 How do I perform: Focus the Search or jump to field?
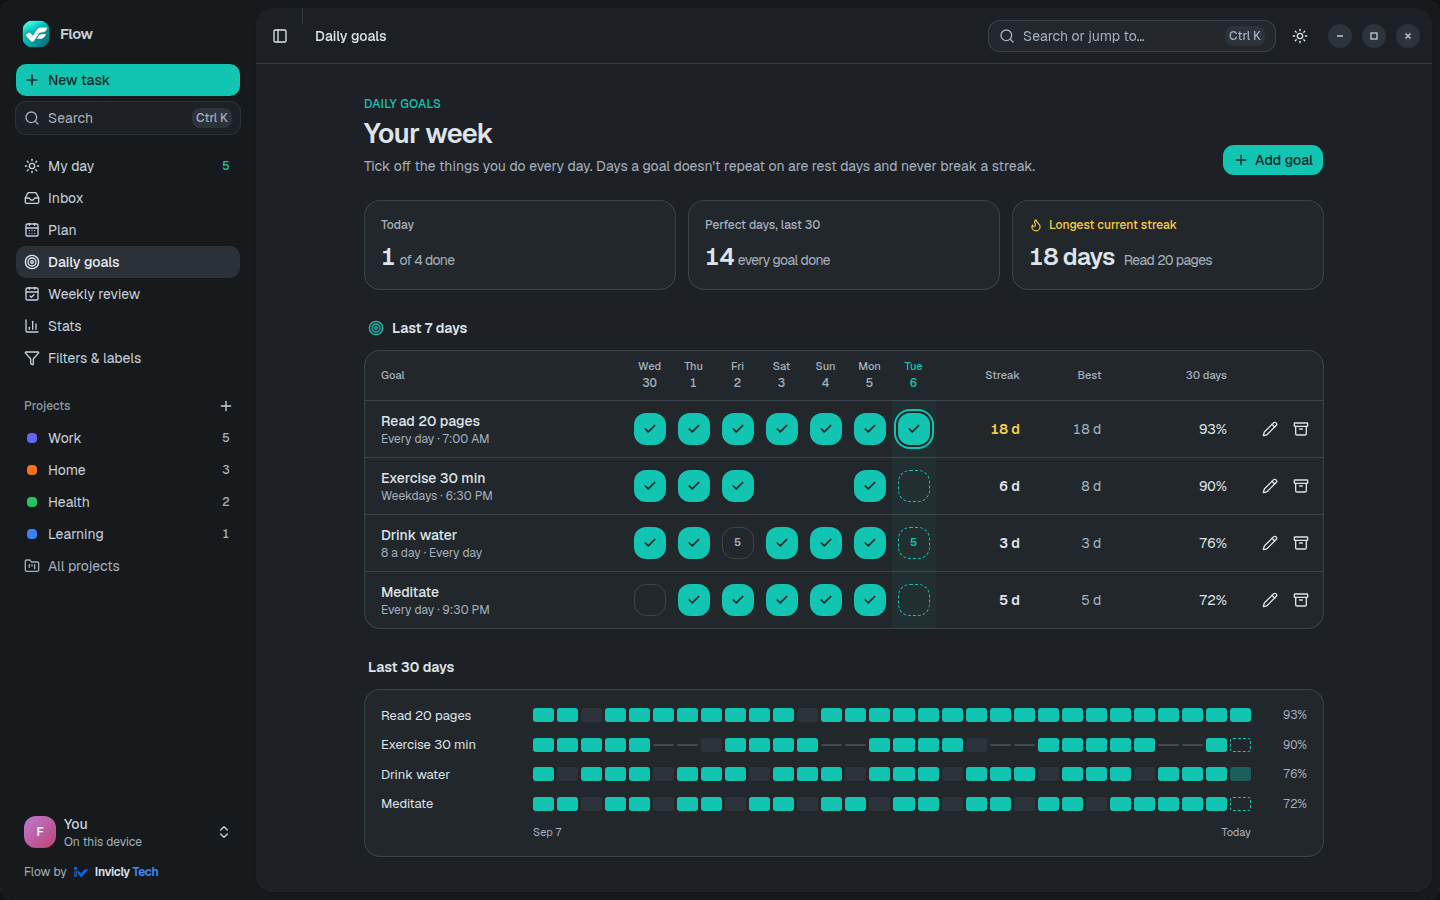click(x=1132, y=36)
